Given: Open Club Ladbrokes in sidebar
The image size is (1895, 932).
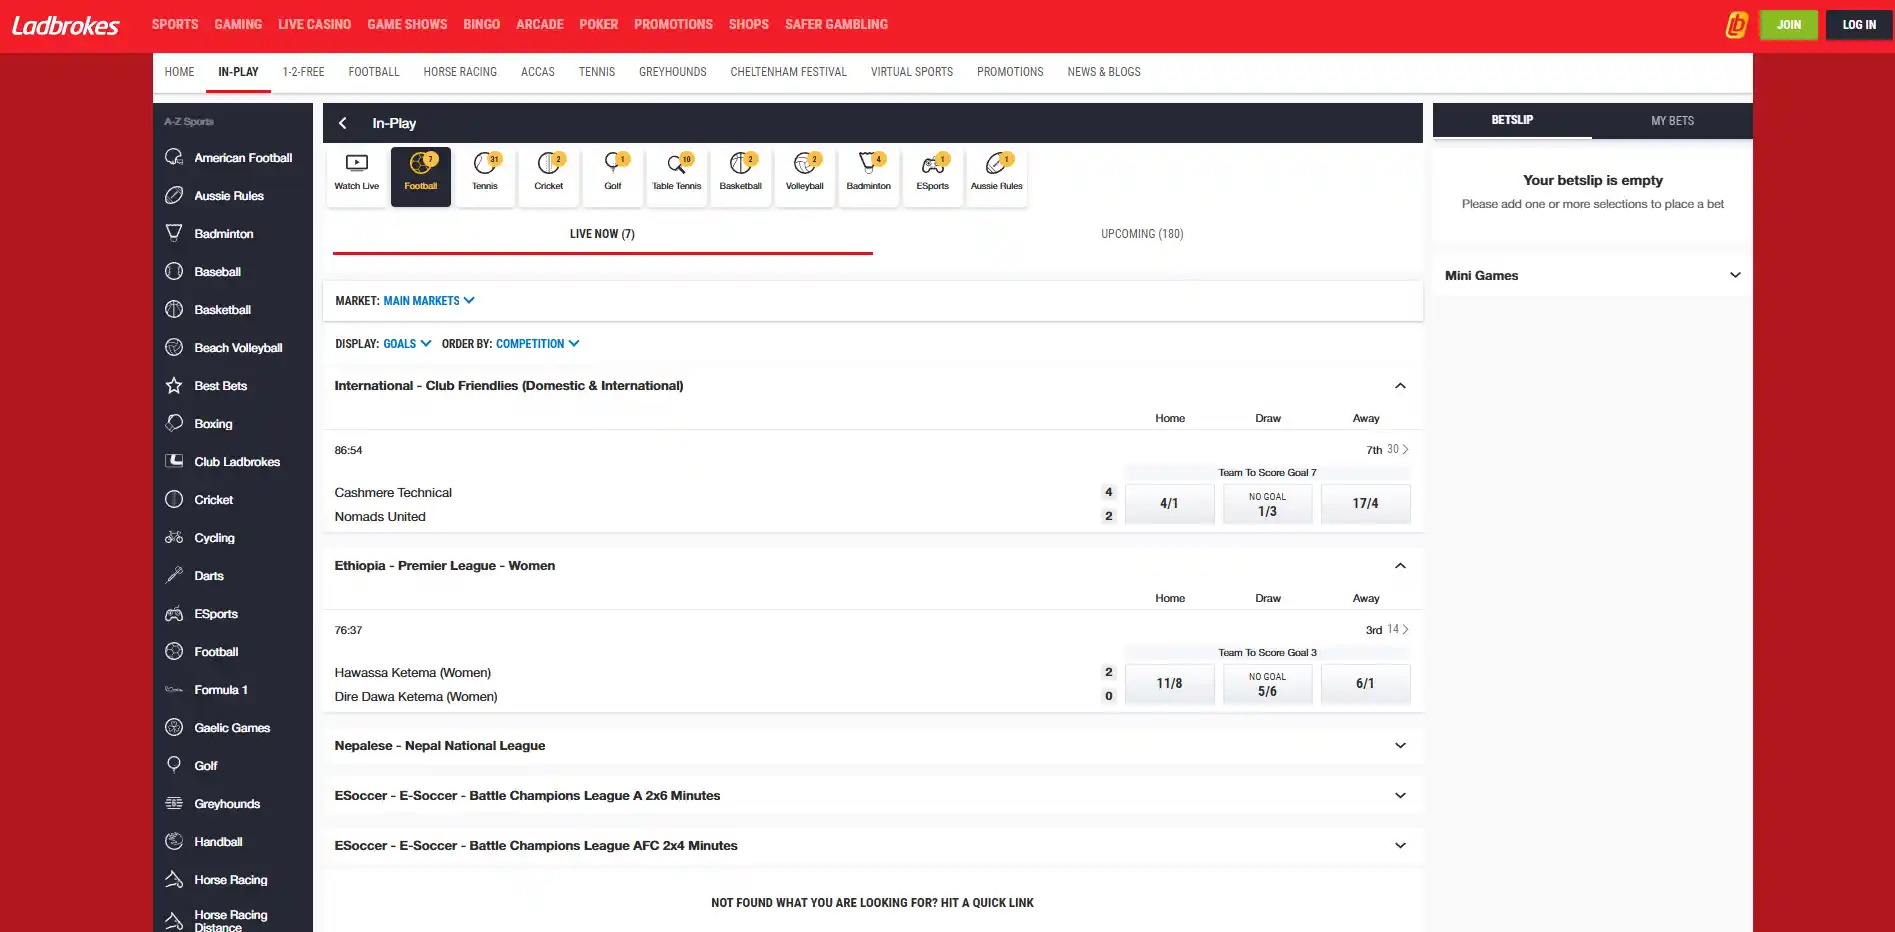Looking at the screenshot, I should click(233, 462).
